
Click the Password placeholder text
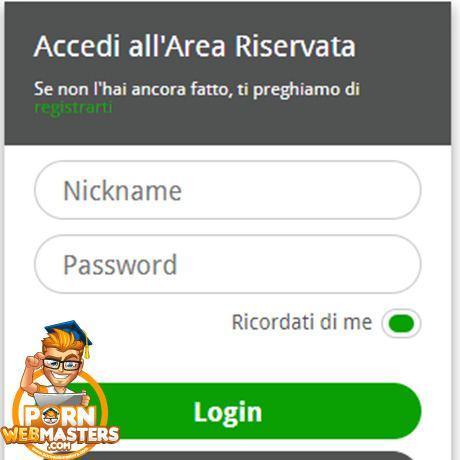120,265
